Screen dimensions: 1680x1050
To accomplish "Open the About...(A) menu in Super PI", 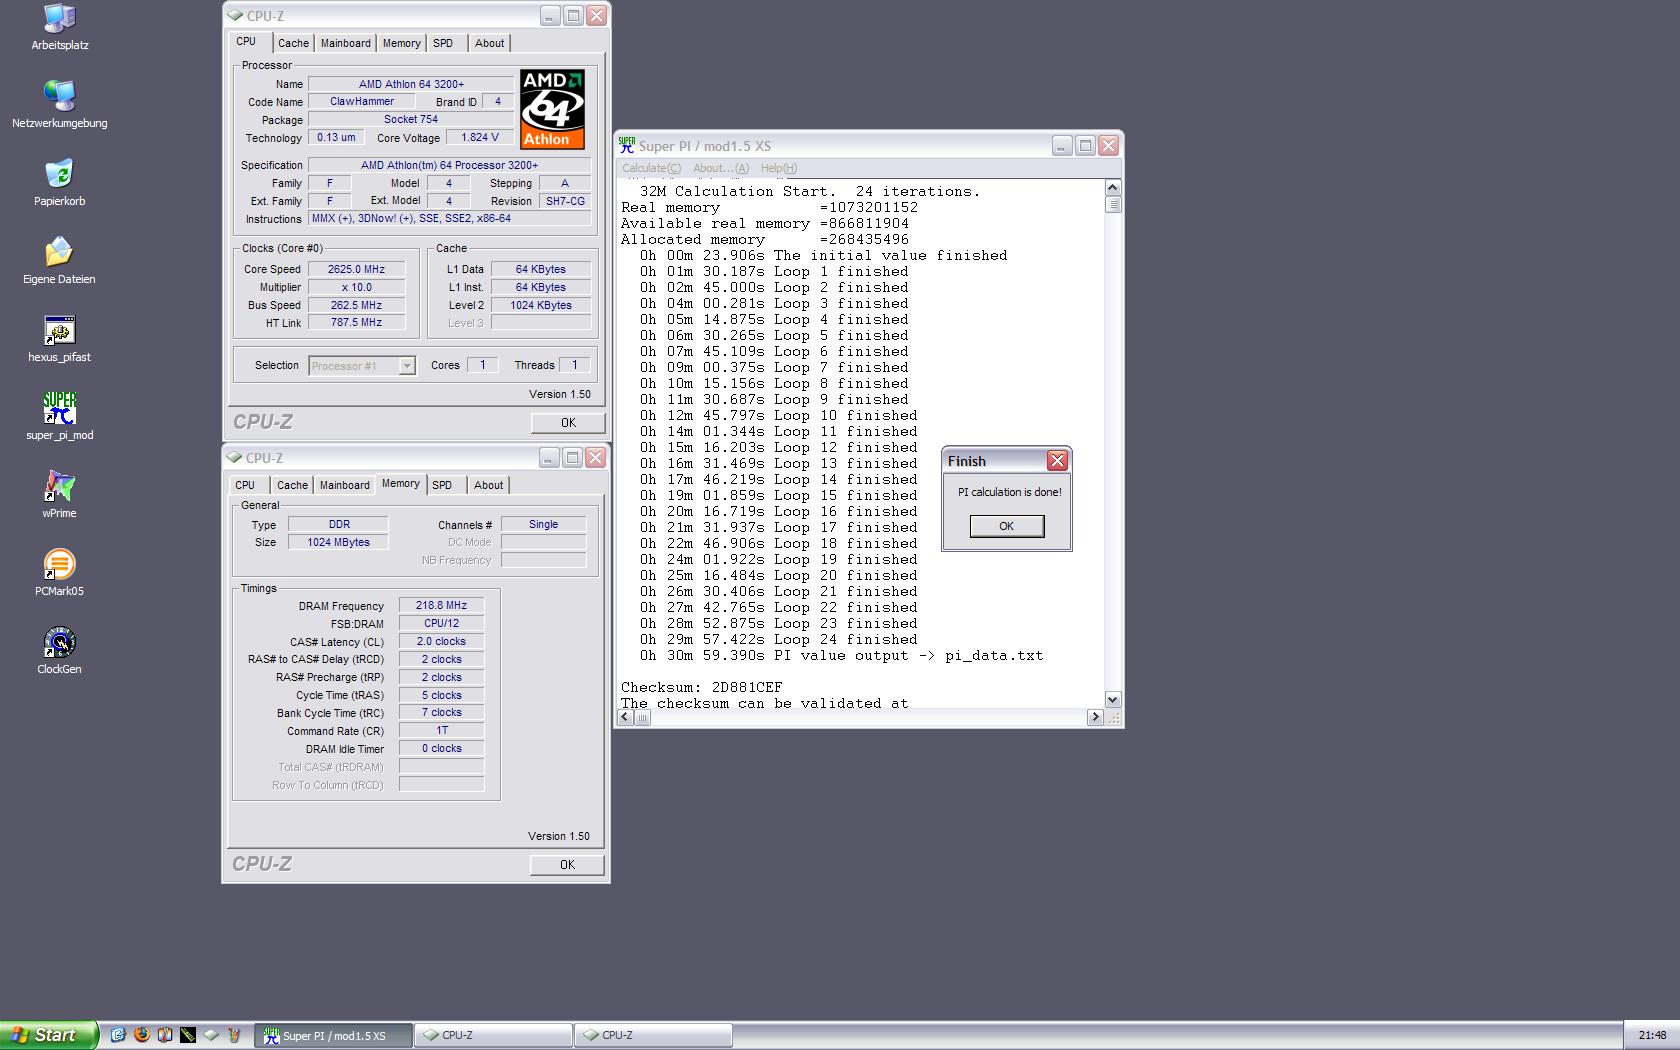I will click(x=720, y=168).
